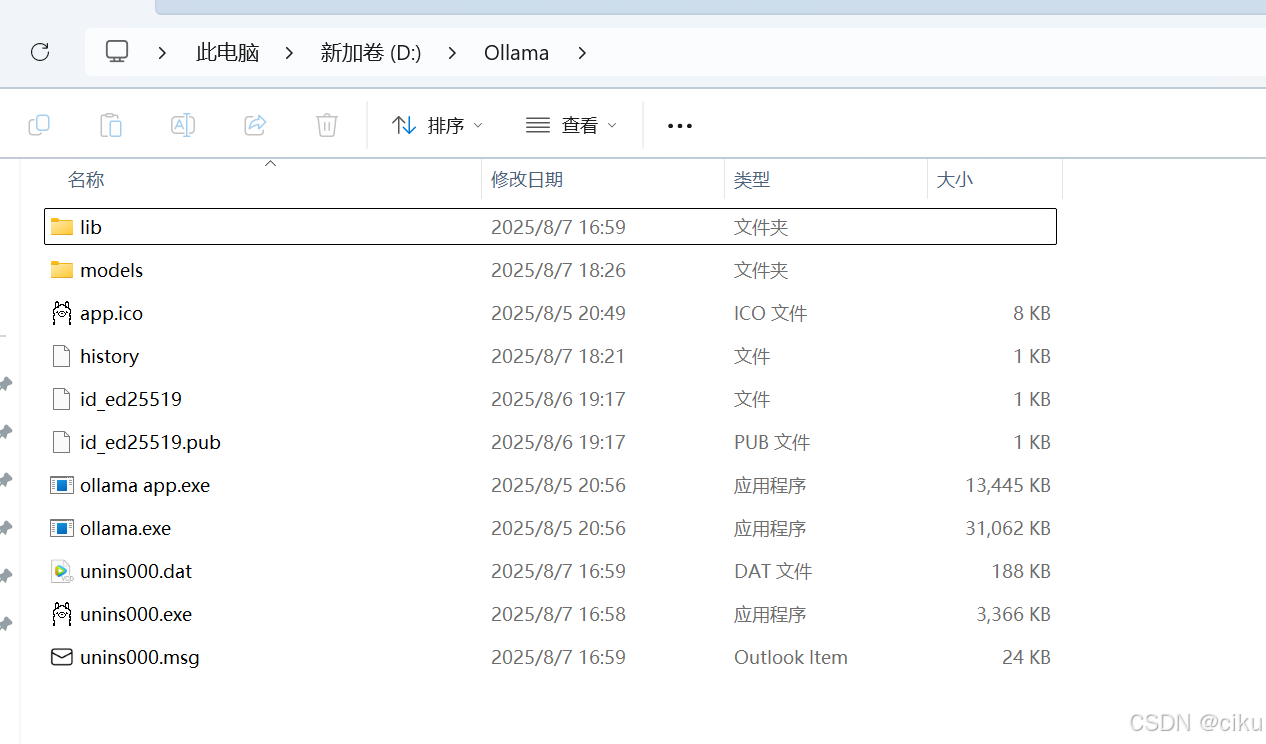
Task: Click the 2025/8/7 18:21 date of history
Action: [x=558, y=356]
